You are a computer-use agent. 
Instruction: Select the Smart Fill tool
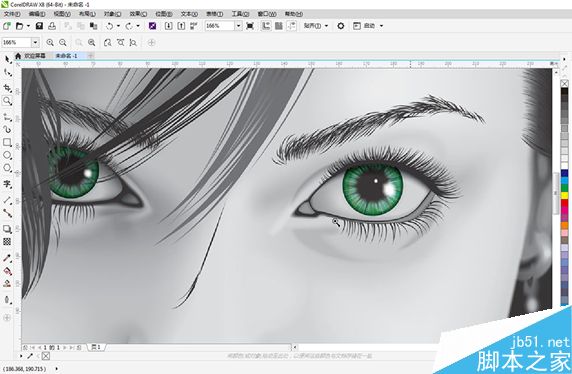pyautogui.click(x=7, y=284)
